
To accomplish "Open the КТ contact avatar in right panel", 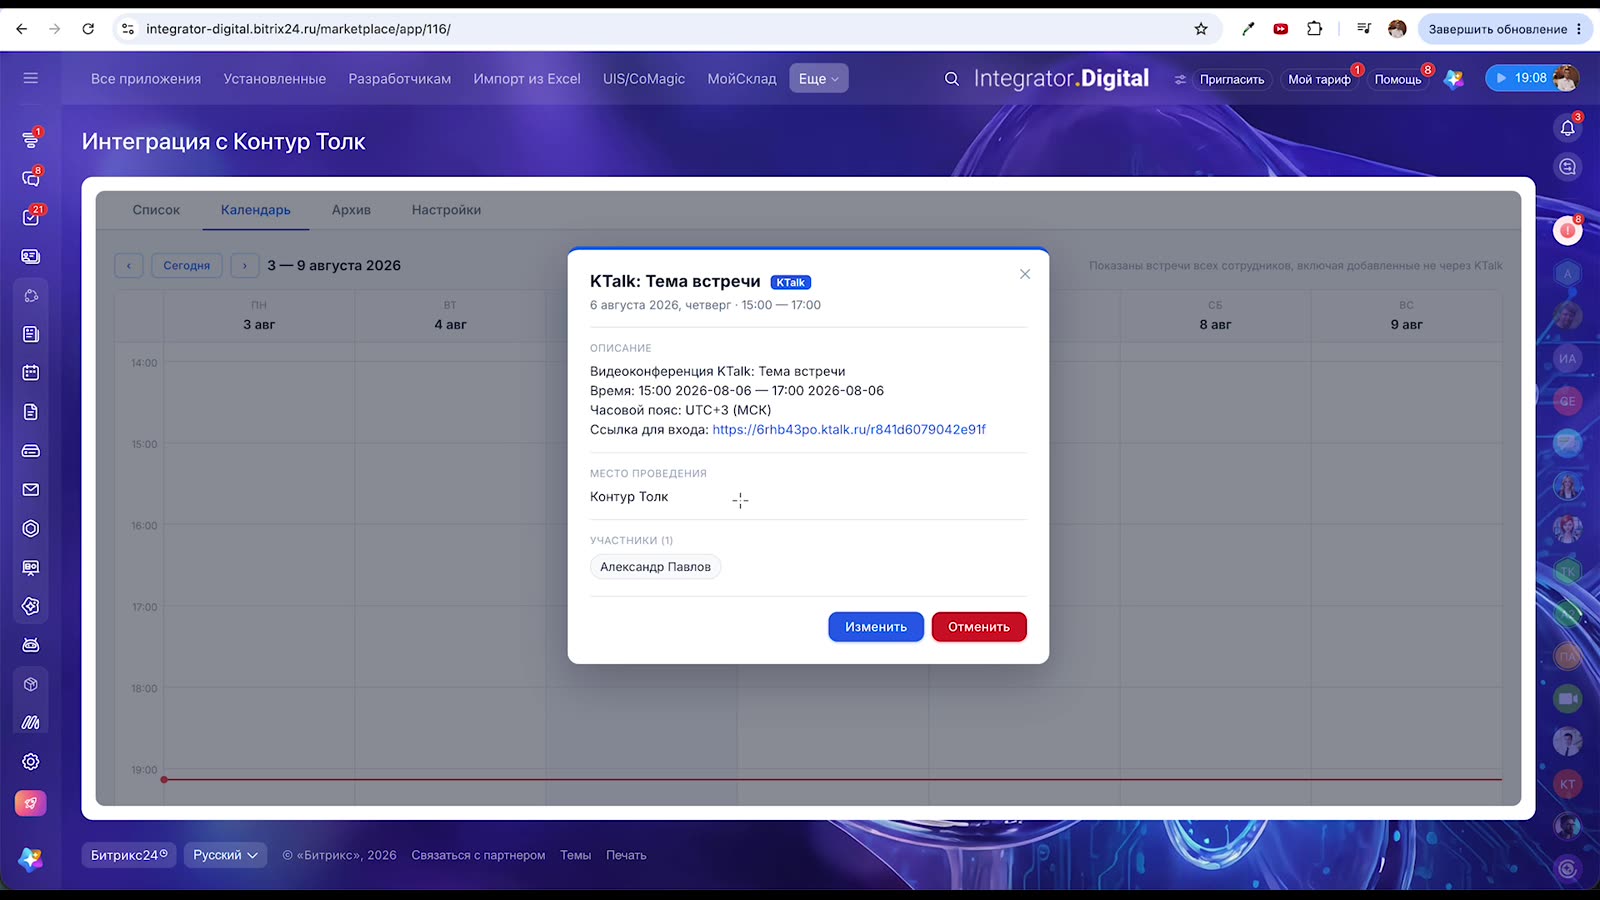I will (x=1567, y=784).
